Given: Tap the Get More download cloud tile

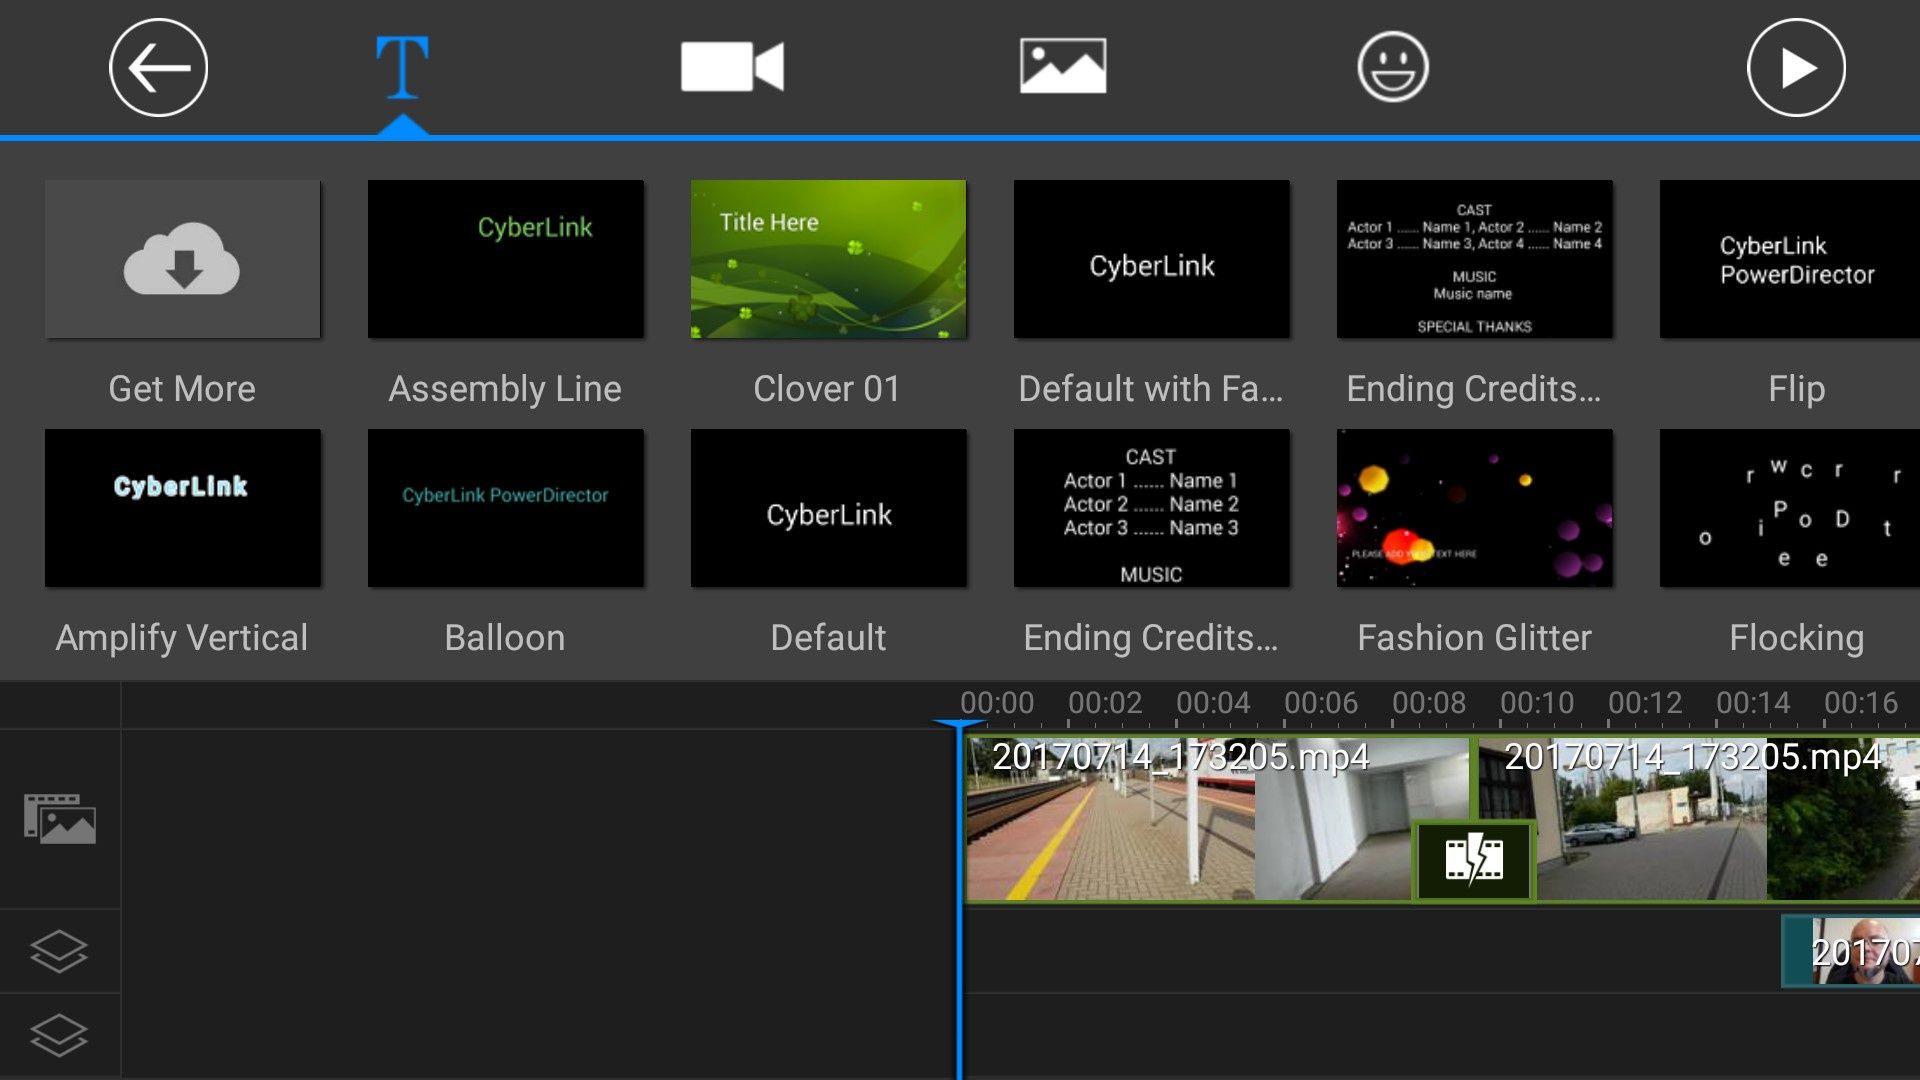Looking at the screenshot, I should point(182,259).
